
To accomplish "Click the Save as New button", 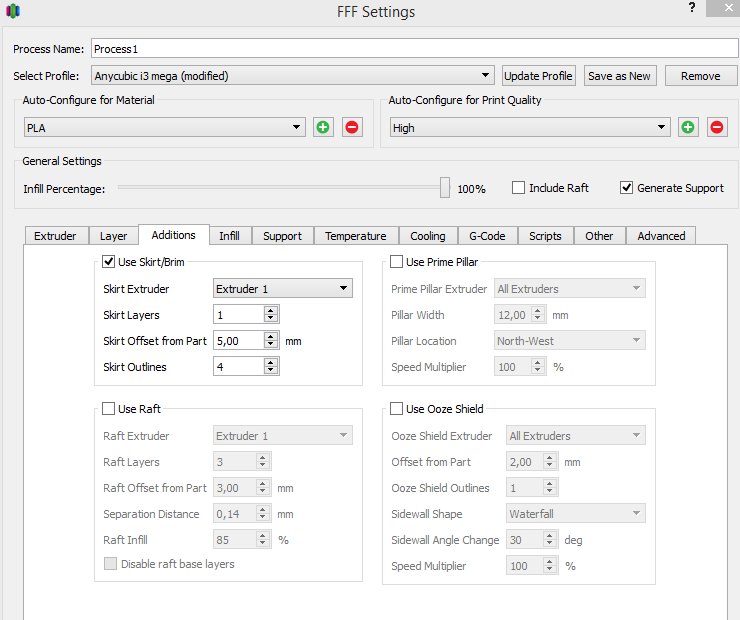I will pyautogui.click(x=619, y=76).
